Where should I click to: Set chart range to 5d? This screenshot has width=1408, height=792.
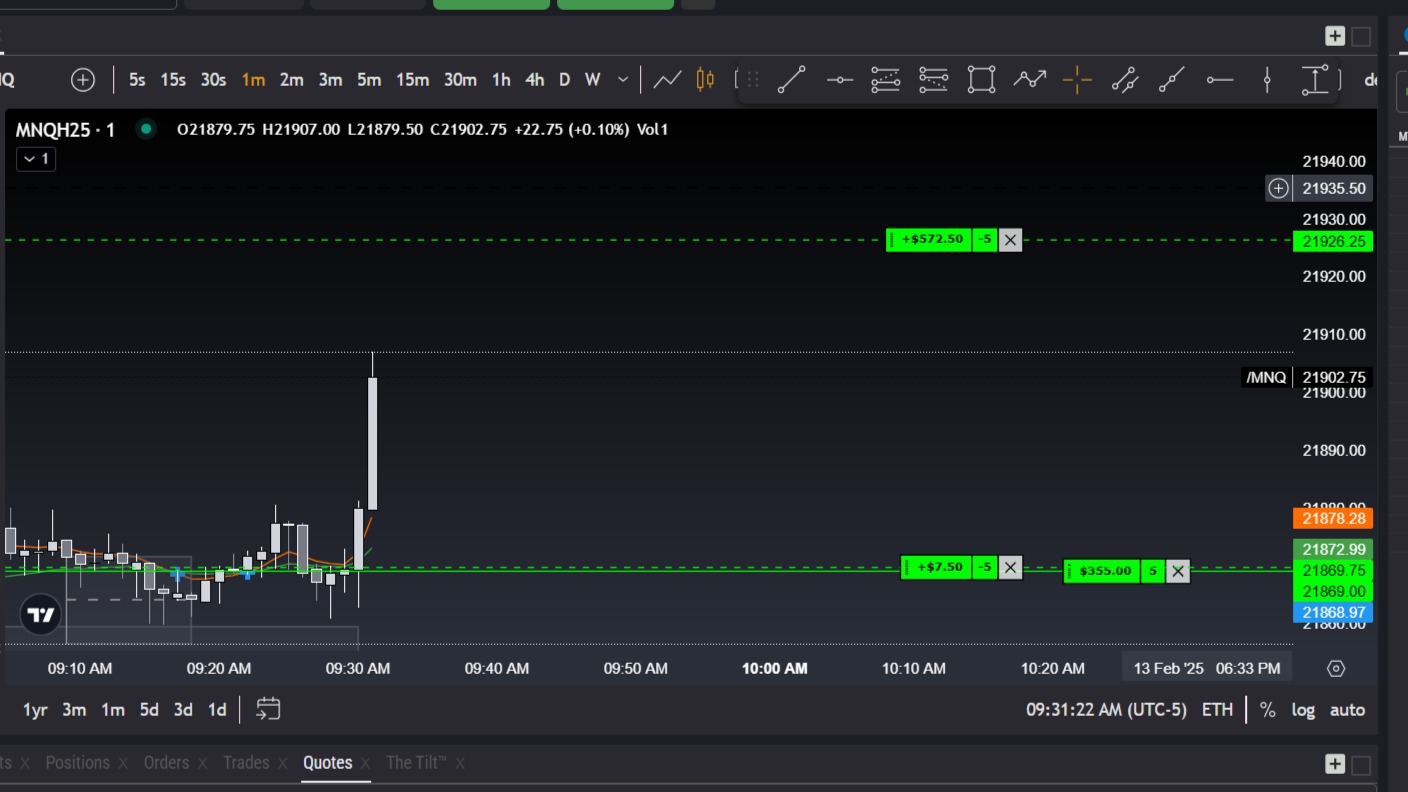(149, 710)
